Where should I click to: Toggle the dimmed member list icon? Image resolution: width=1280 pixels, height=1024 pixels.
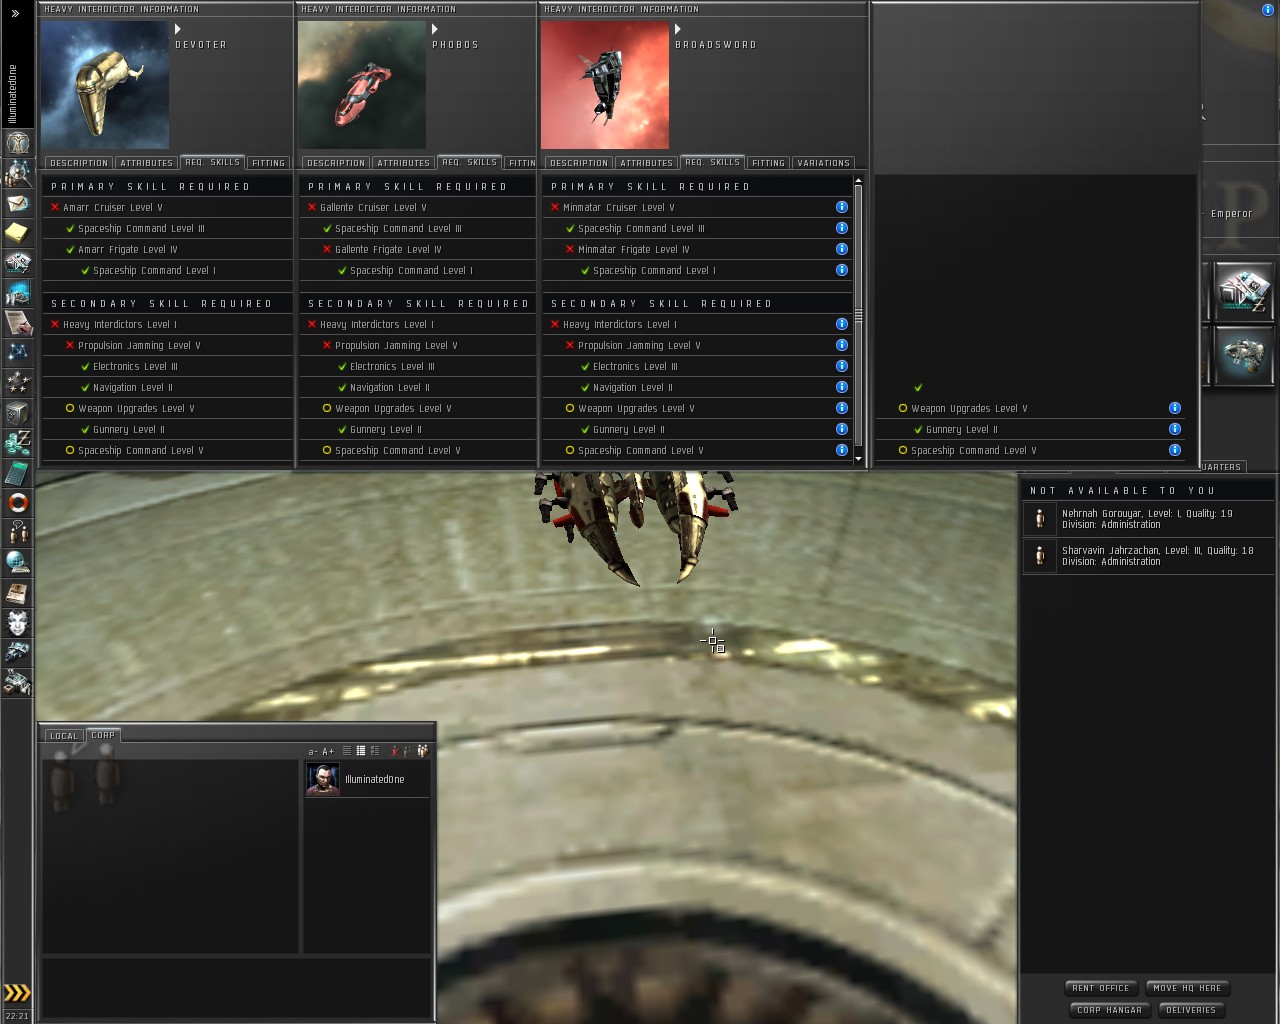pyautogui.click(x=409, y=751)
